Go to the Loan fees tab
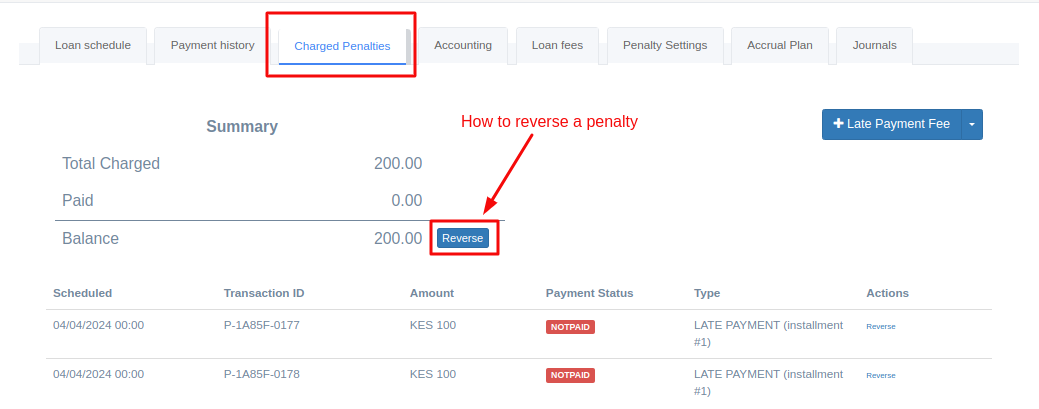 pos(557,46)
